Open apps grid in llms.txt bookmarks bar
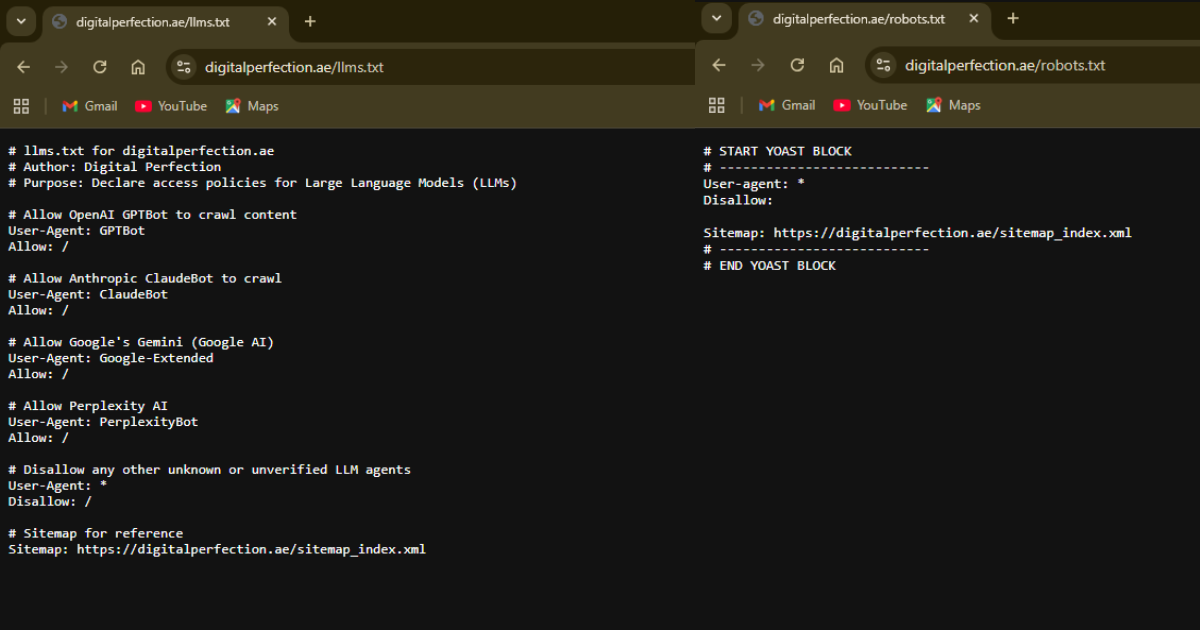 click(x=21, y=106)
